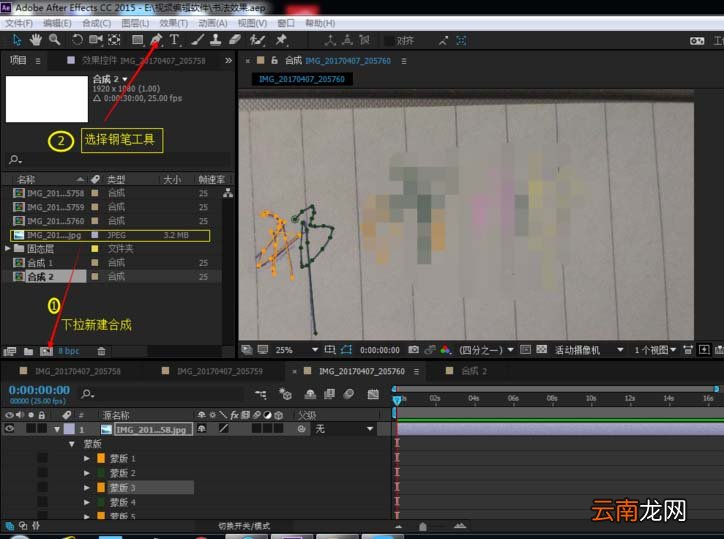Open the parent 无 dropdown for layer 1
724x539 pixels.
tap(344, 429)
